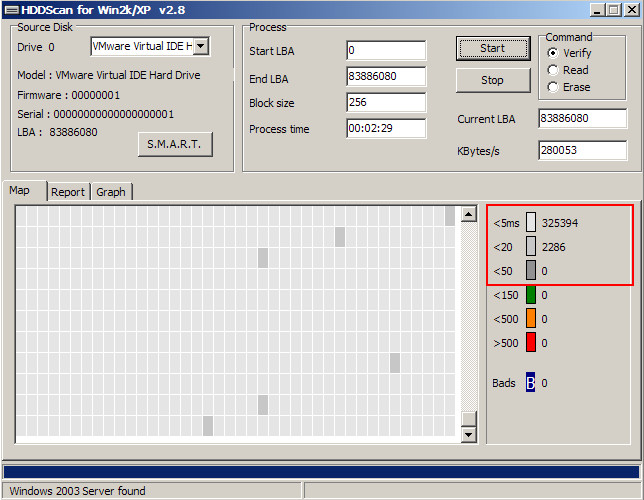Select the Erase command option
Screen dimensions: 644x500
point(553,87)
